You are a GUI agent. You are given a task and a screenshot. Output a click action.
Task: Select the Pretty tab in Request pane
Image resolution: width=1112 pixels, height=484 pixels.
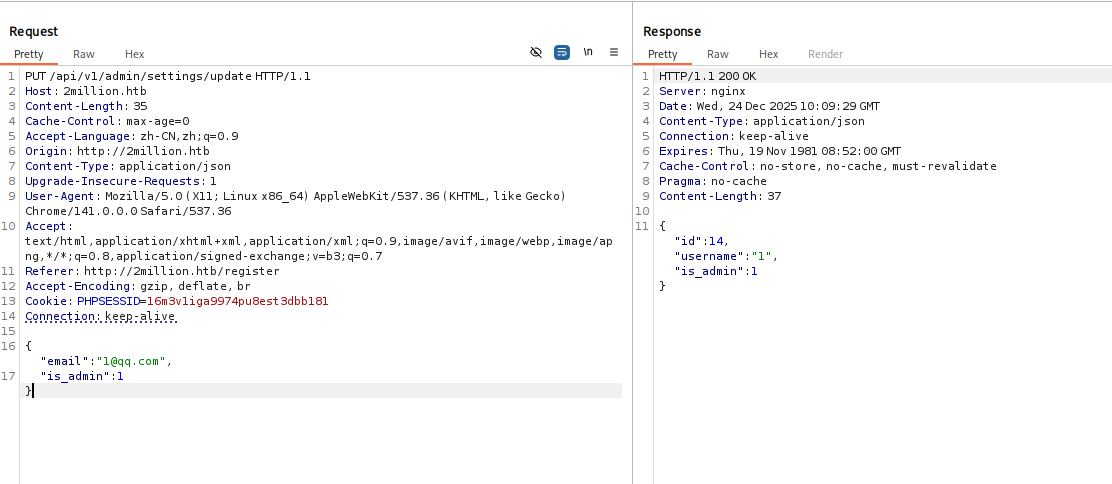[x=29, y=54]
